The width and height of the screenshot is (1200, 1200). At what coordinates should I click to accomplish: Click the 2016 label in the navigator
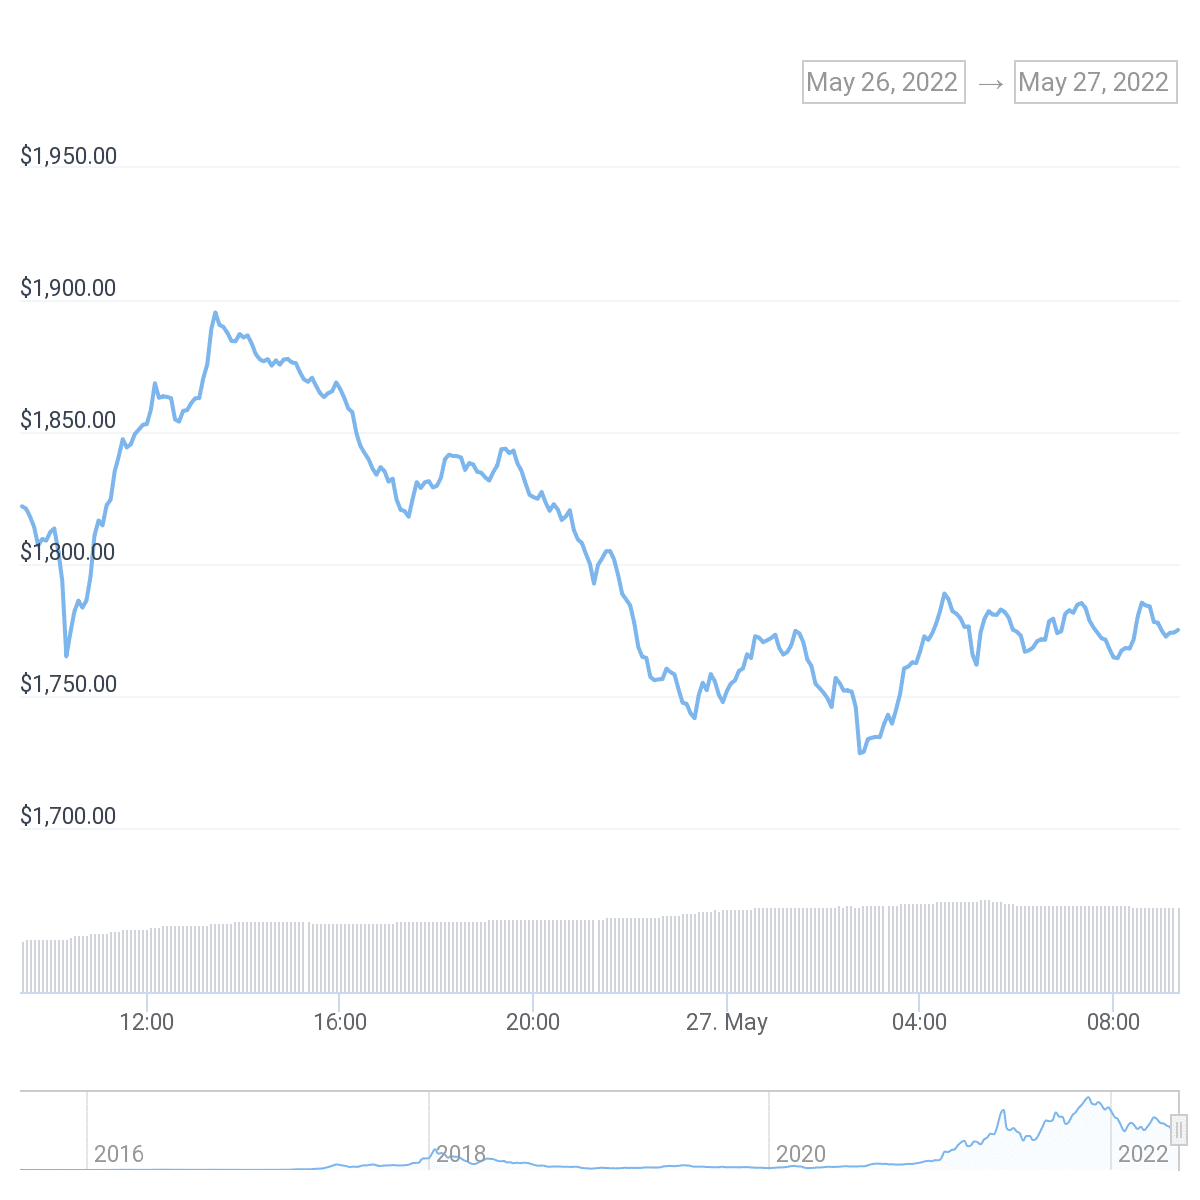119,1154
